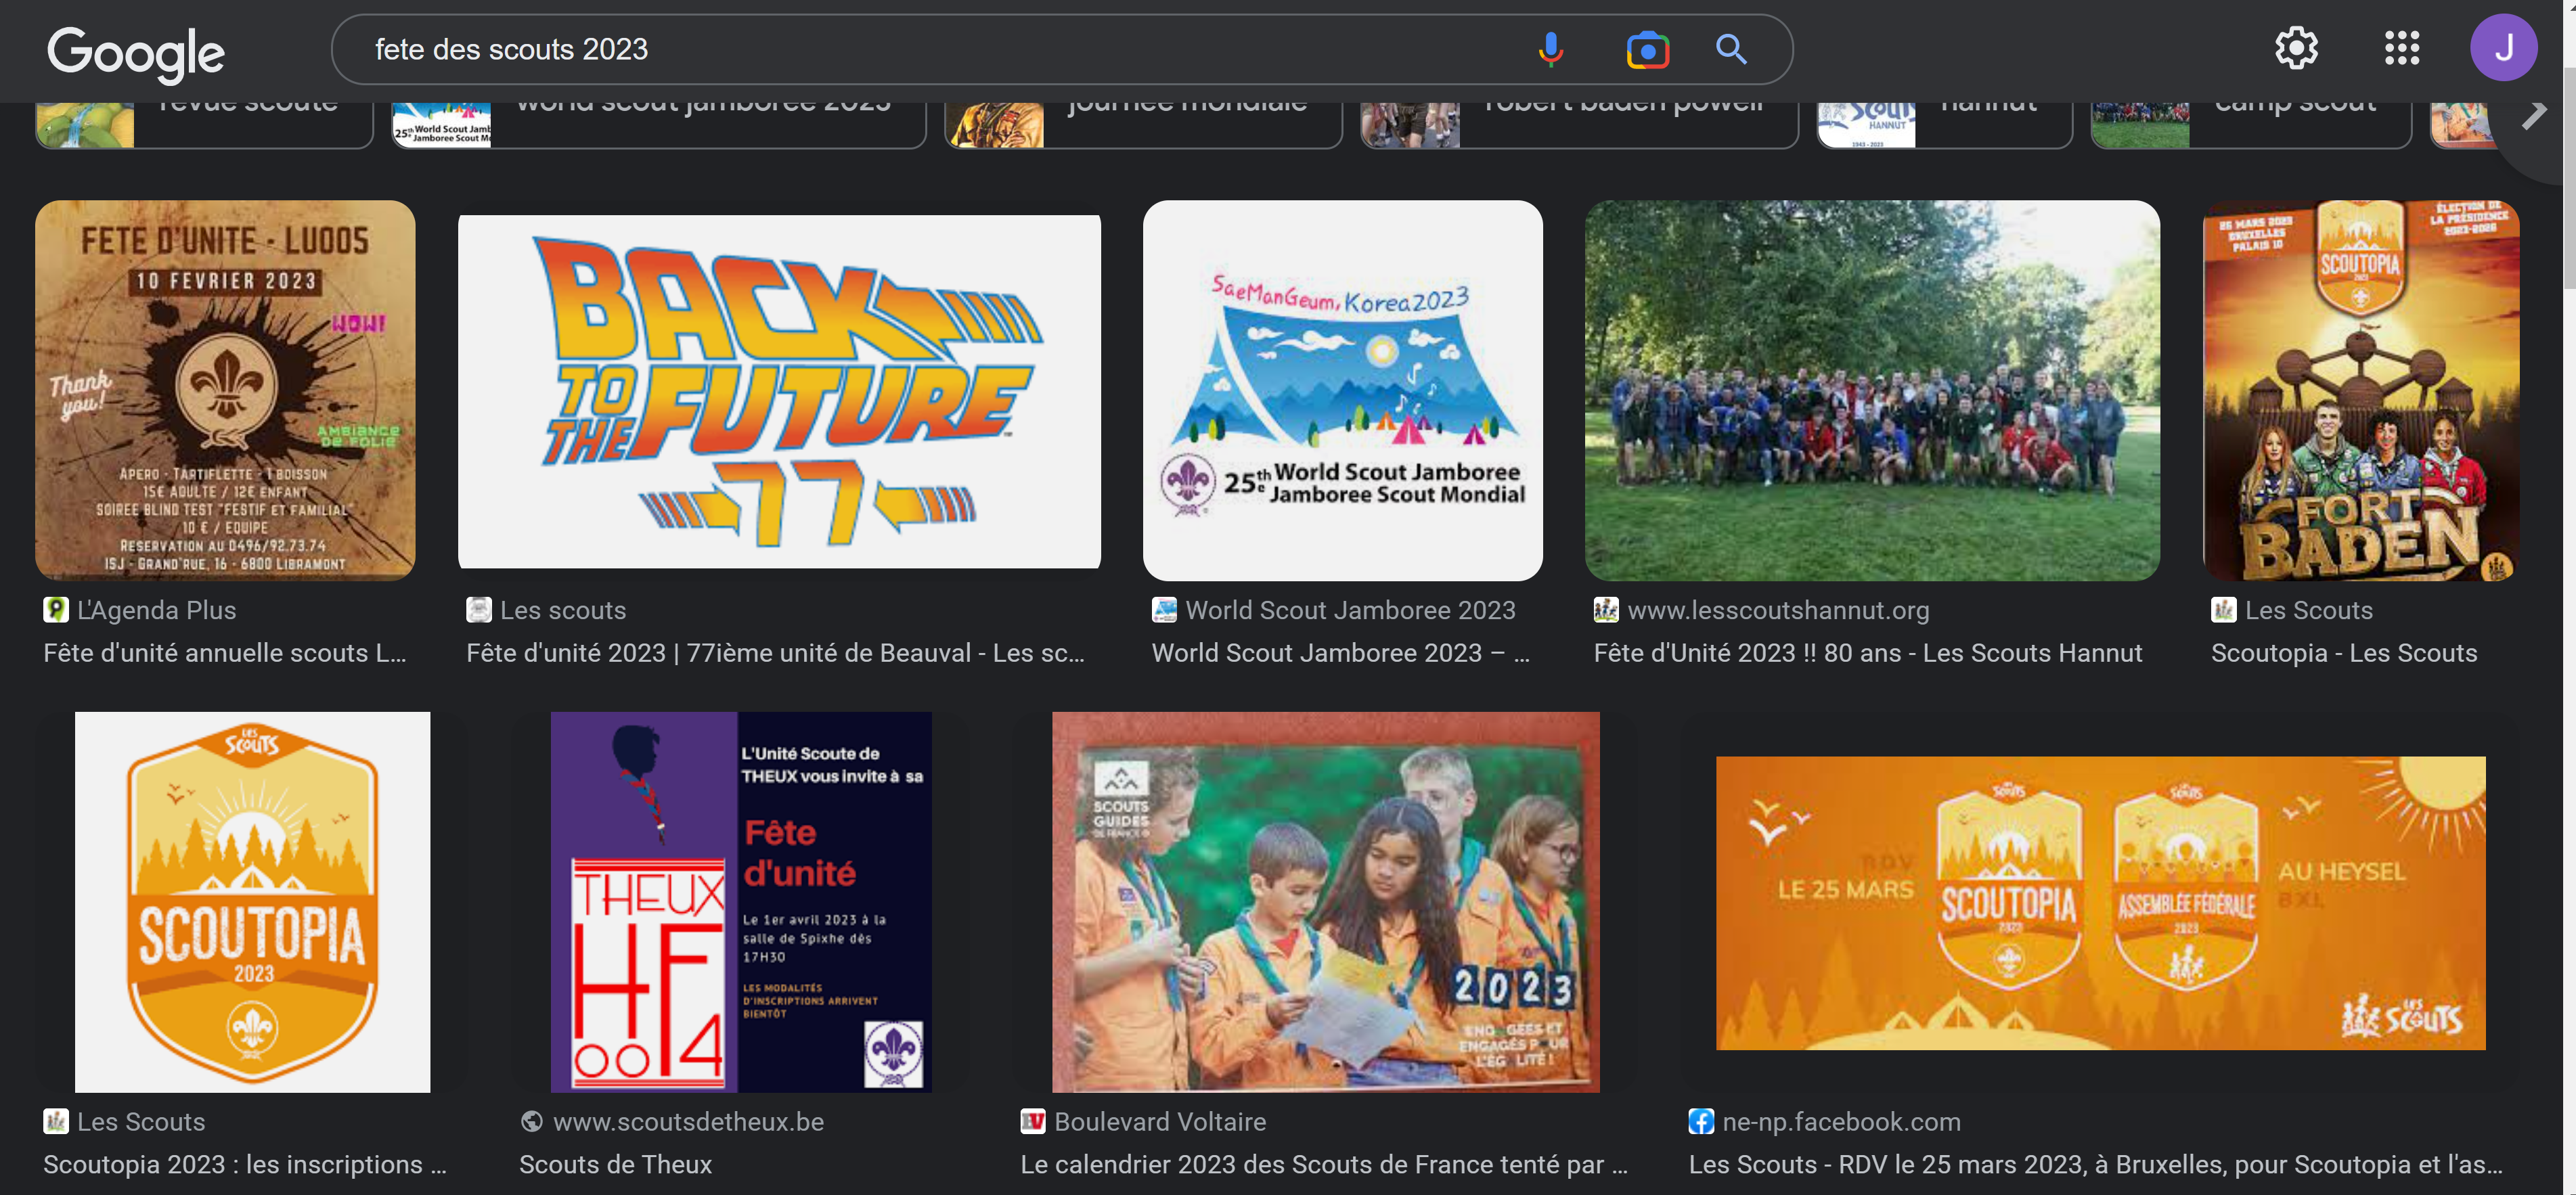2576x1195 pixels.
Task: Open 'Scouts de Theux' result title
Action: 615,1165
